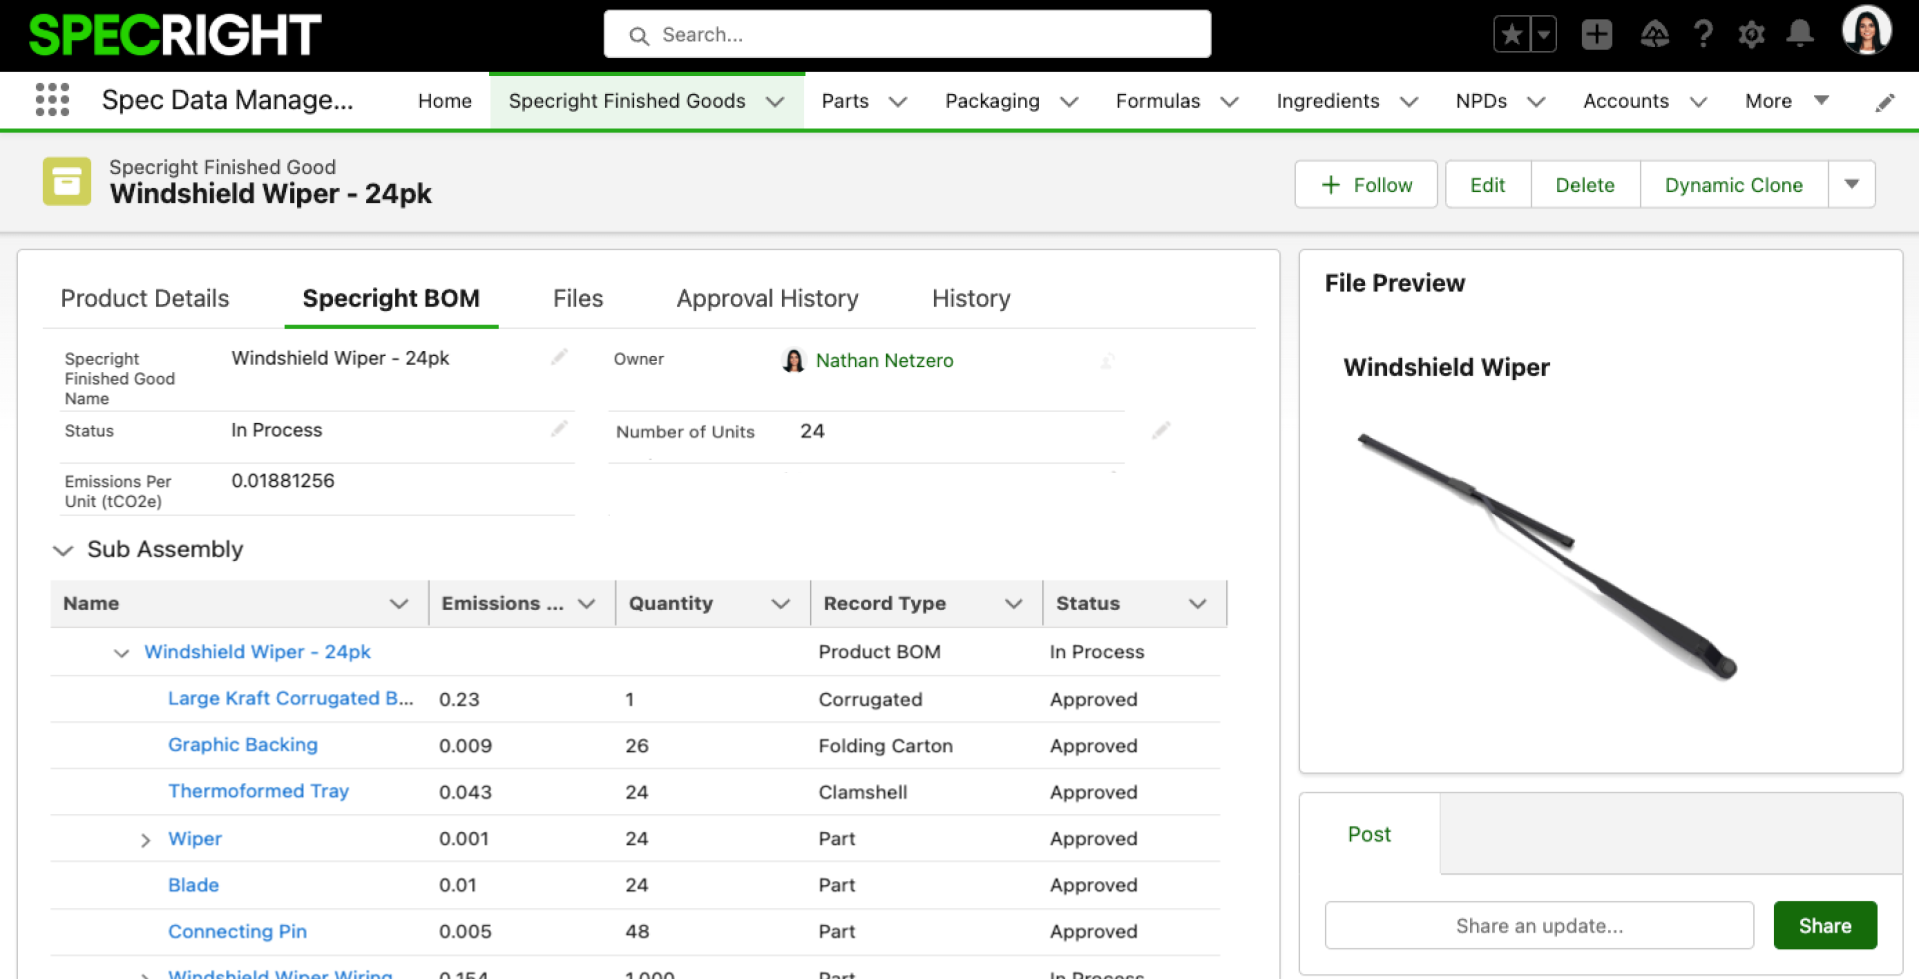Edit Number of Units via pencil icon

pos(1161,430)
